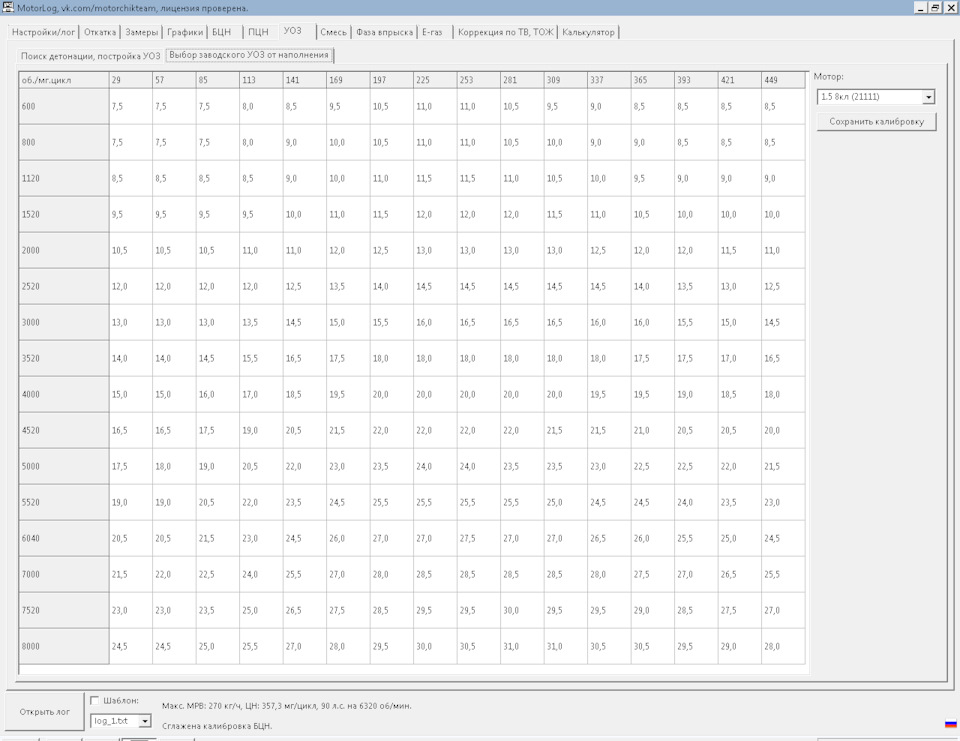The width and height of the screenshot is (960, 741).
Task: Select column header 449
Action: pyautogui.click(x=783, y=80)
